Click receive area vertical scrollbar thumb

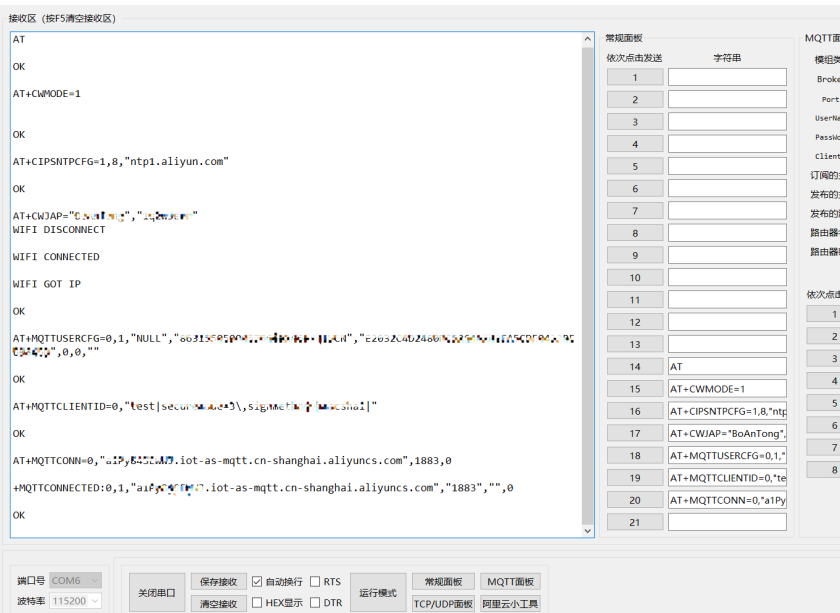[x=588, y=285]
